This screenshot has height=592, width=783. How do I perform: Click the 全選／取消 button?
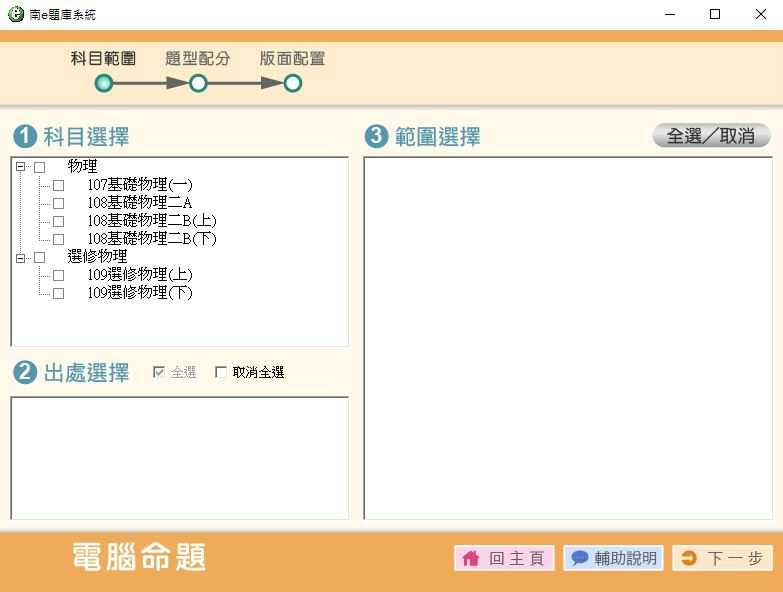tap(712, 135)
